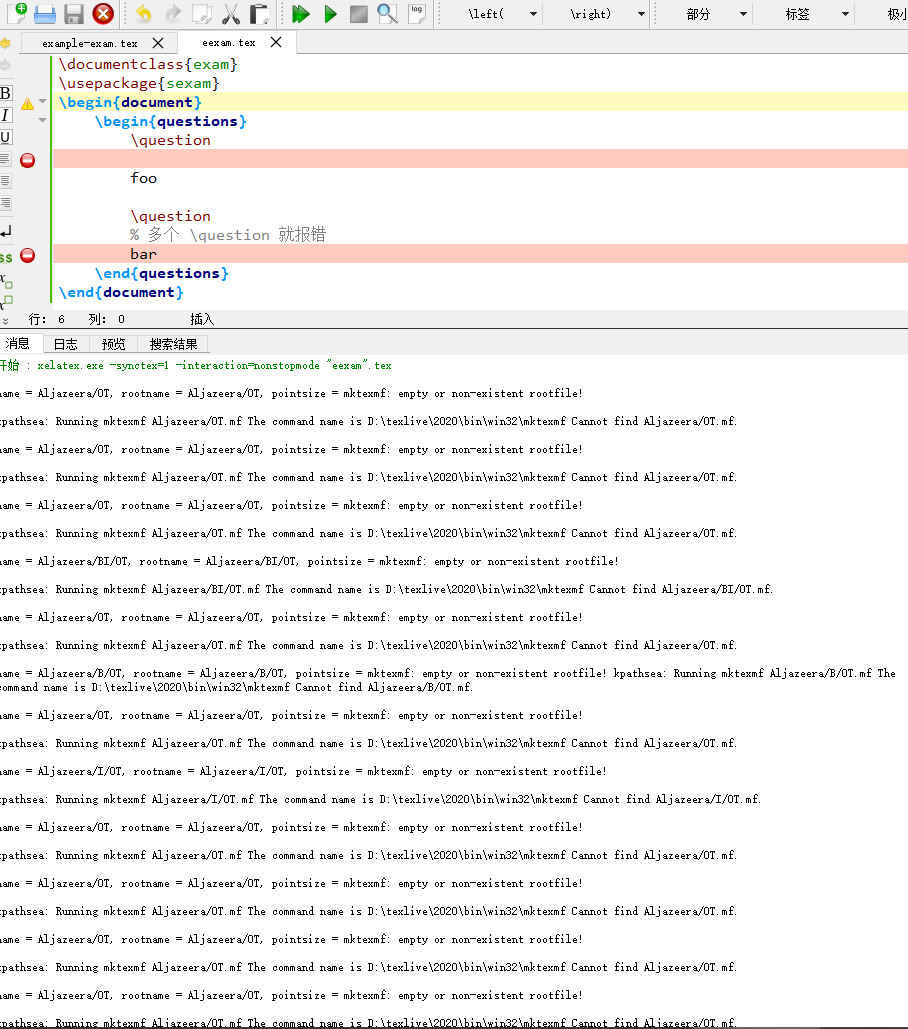Open the log viewer icon in toolbar
The image size is (908, 1029).
417,14
